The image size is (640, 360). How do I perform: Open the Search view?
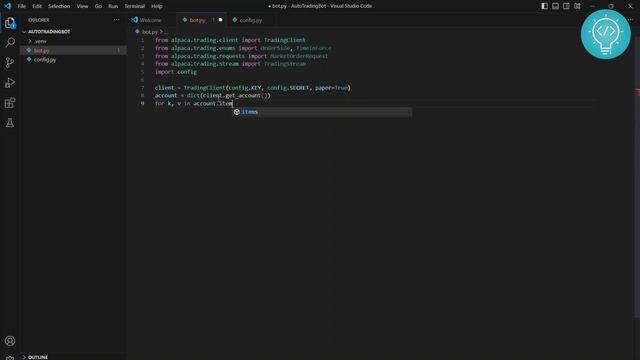[10, 42]
